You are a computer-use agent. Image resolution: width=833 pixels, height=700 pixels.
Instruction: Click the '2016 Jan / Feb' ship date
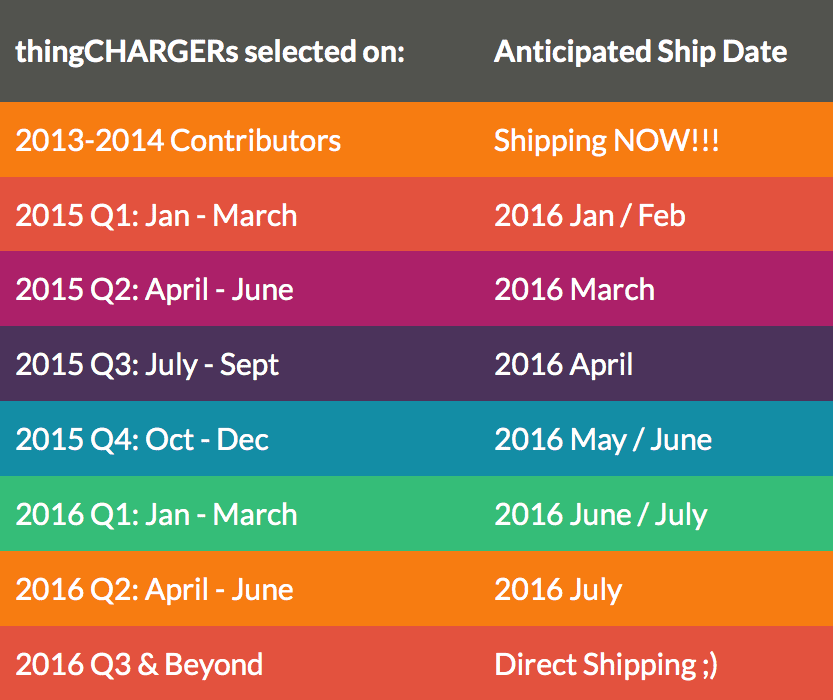coord(590,216)
